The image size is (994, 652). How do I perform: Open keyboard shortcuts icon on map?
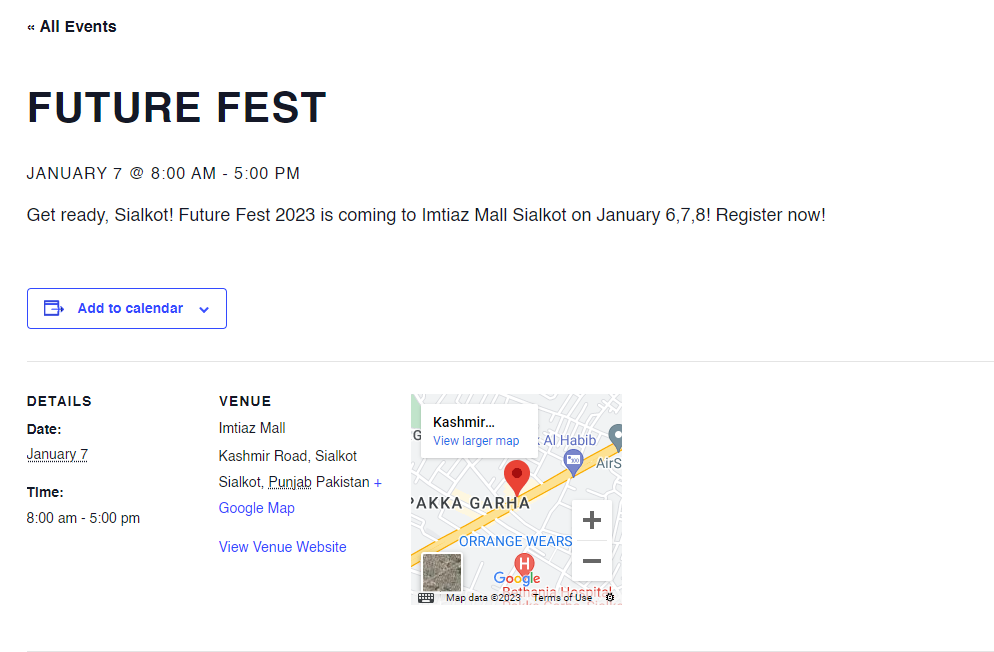426,598
